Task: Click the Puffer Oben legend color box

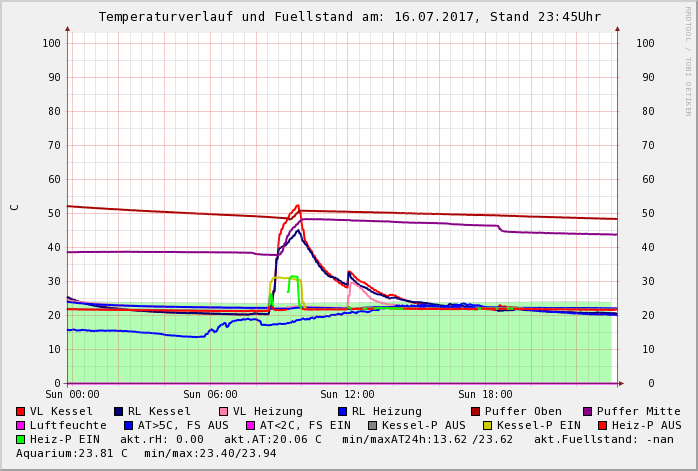Action: point(476,411)
